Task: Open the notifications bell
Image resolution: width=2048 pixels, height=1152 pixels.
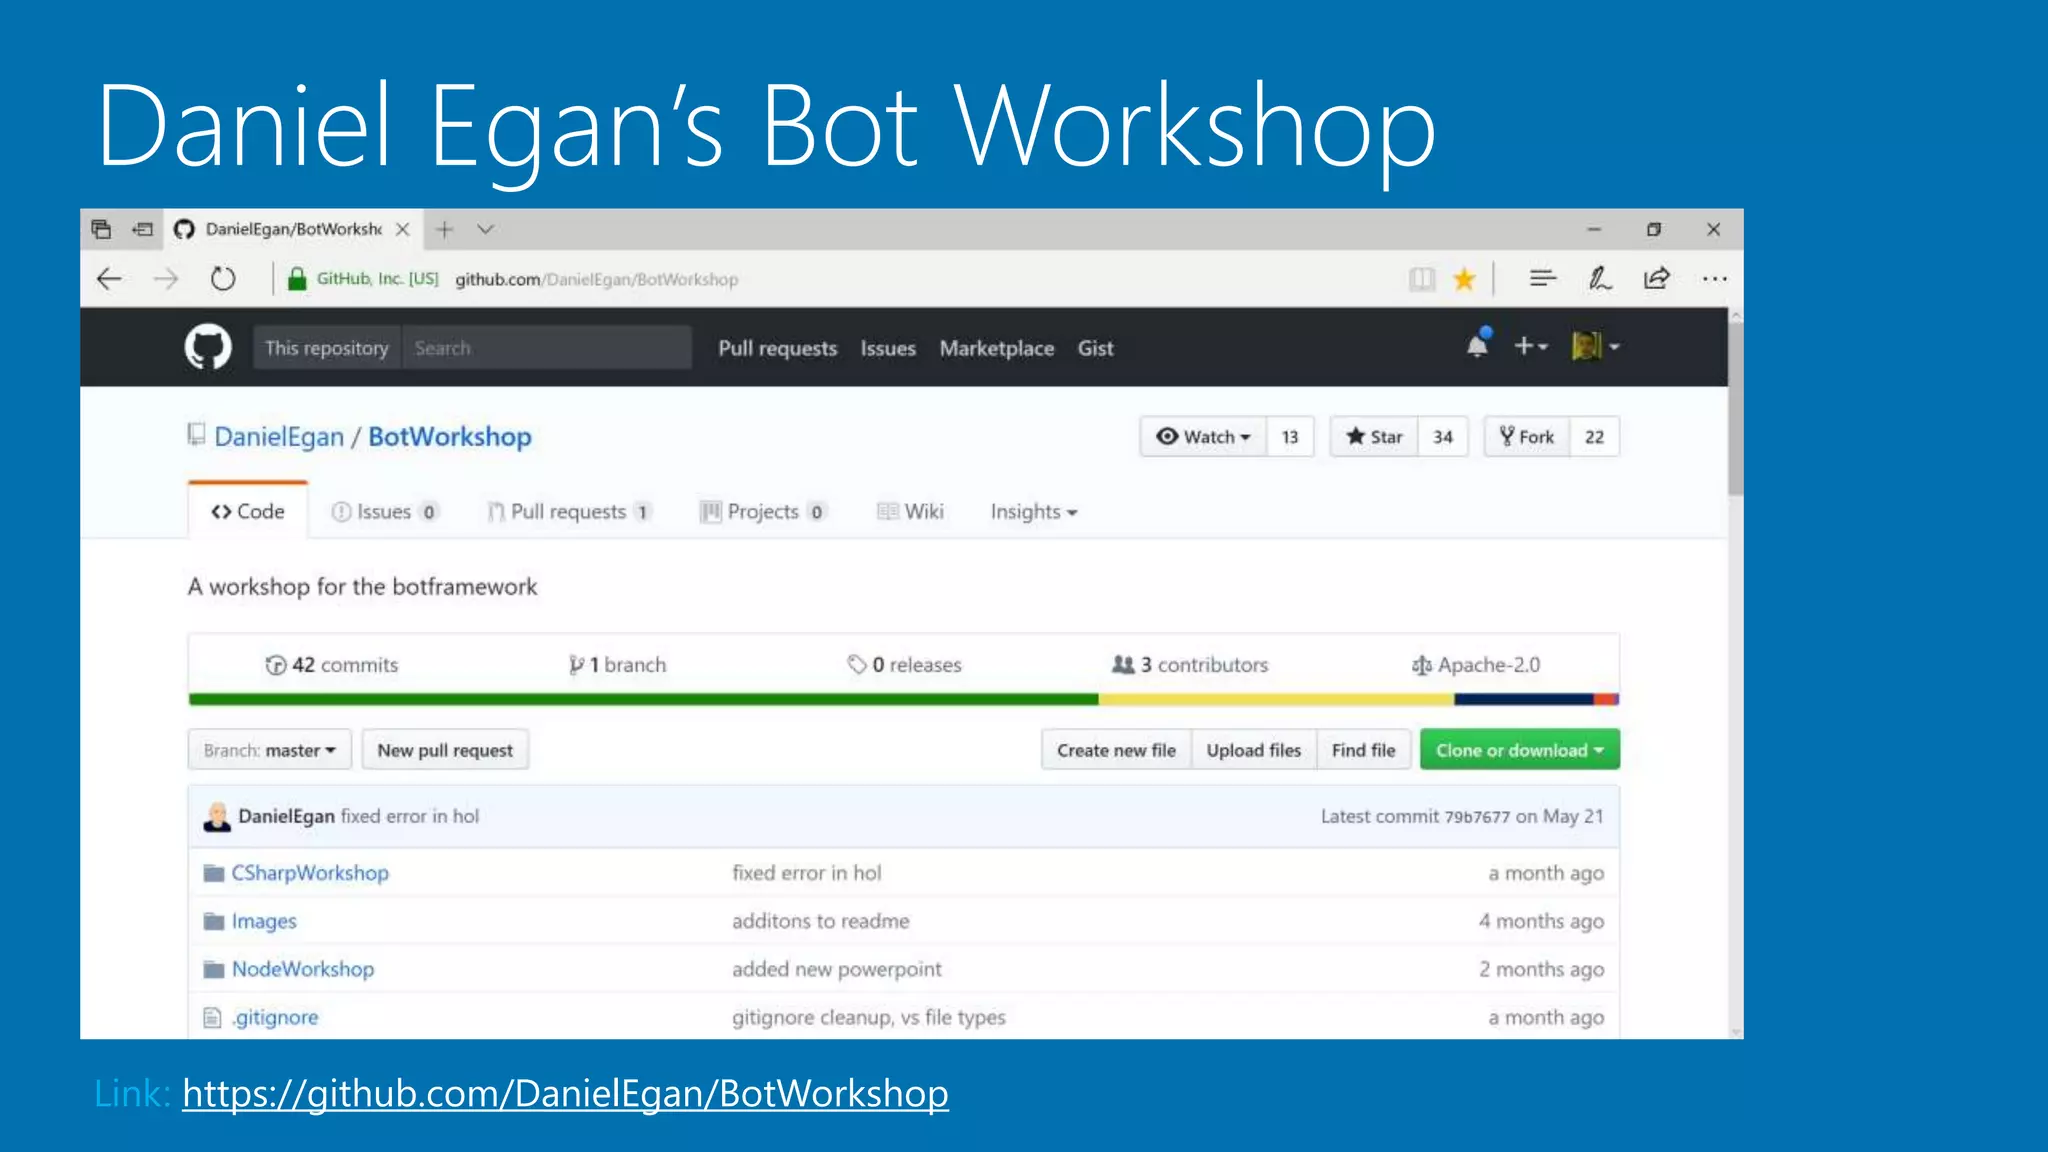Action: (x=1477, y=345)
